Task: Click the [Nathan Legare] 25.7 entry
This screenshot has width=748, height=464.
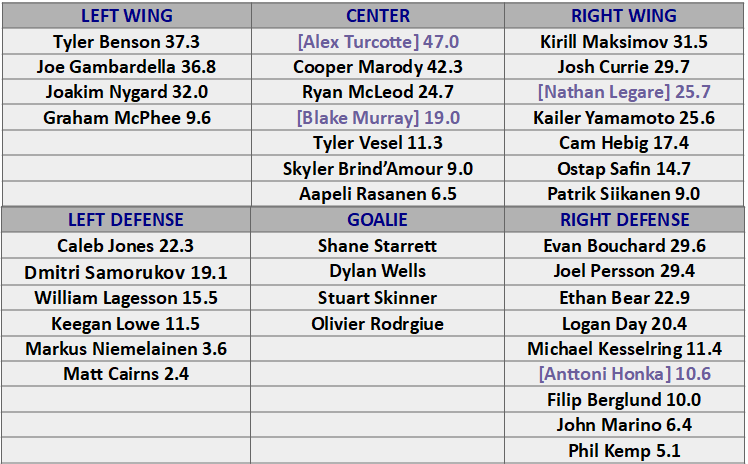Action: pos(624,92)
